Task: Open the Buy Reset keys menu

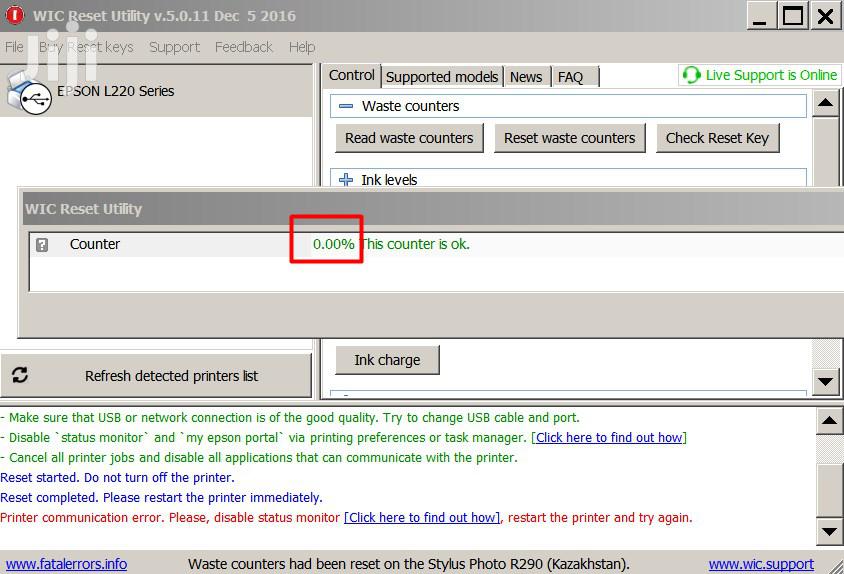Action: coord(86,47)
